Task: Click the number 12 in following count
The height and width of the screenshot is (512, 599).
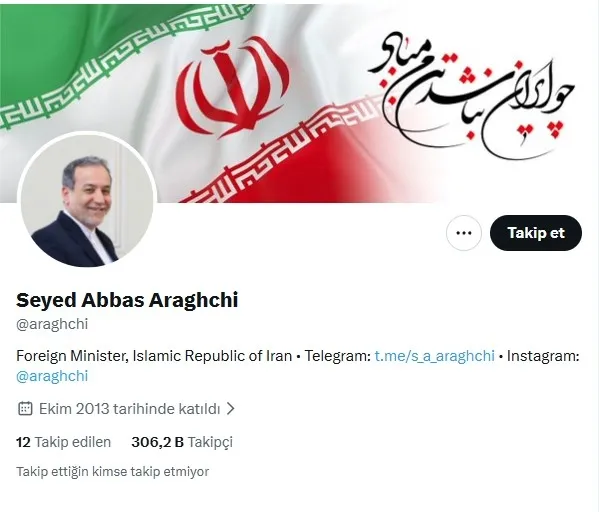Action: 23,442
